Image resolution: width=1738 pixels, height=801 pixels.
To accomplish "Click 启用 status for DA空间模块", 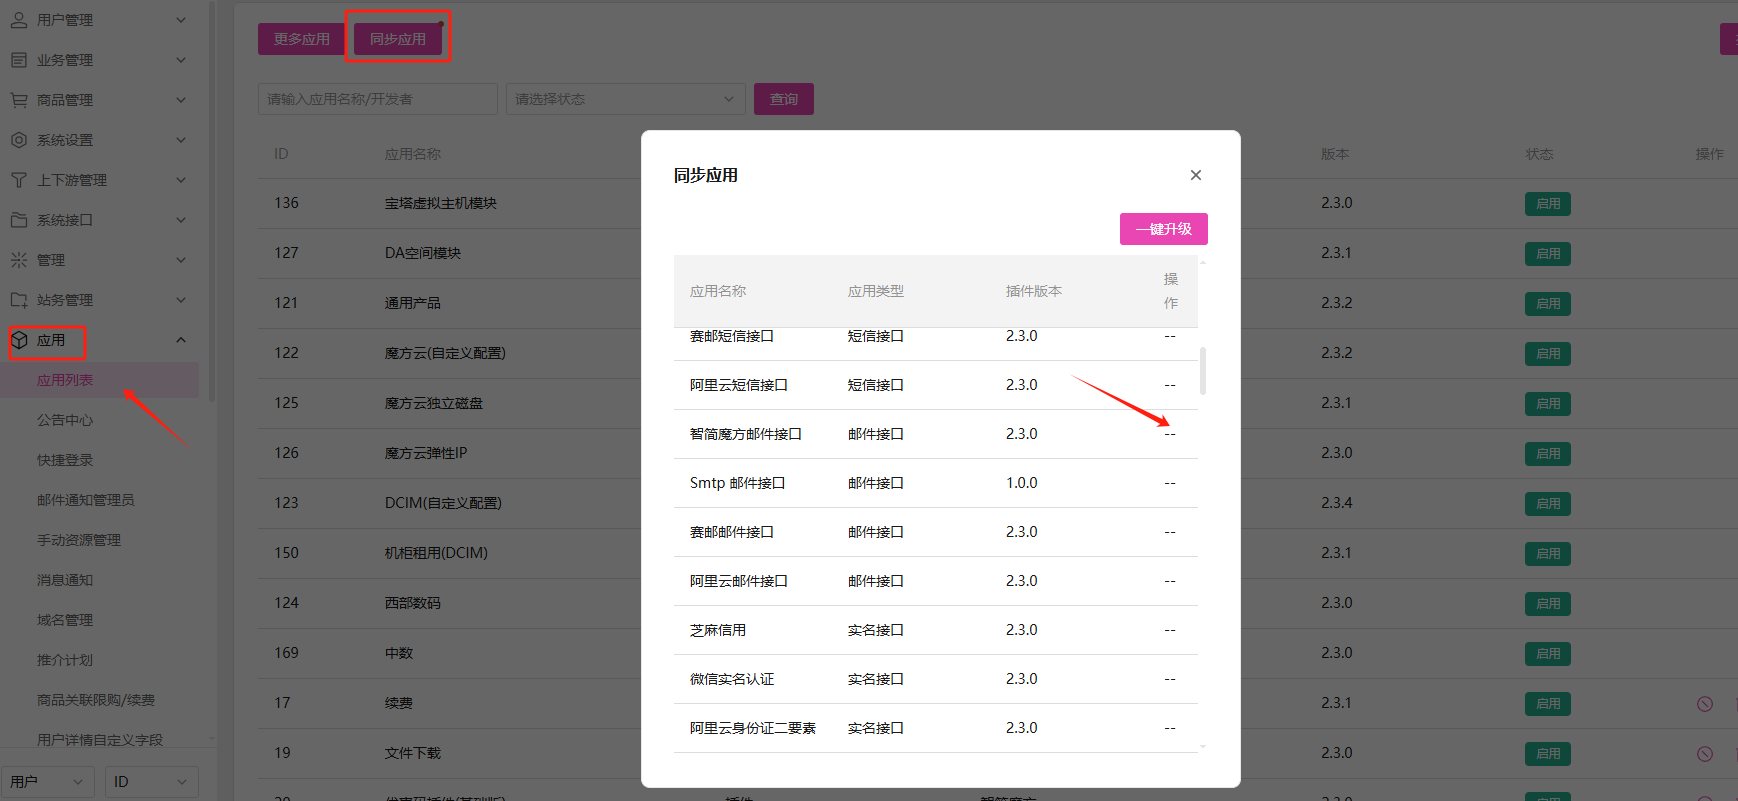I will 1548,254.
